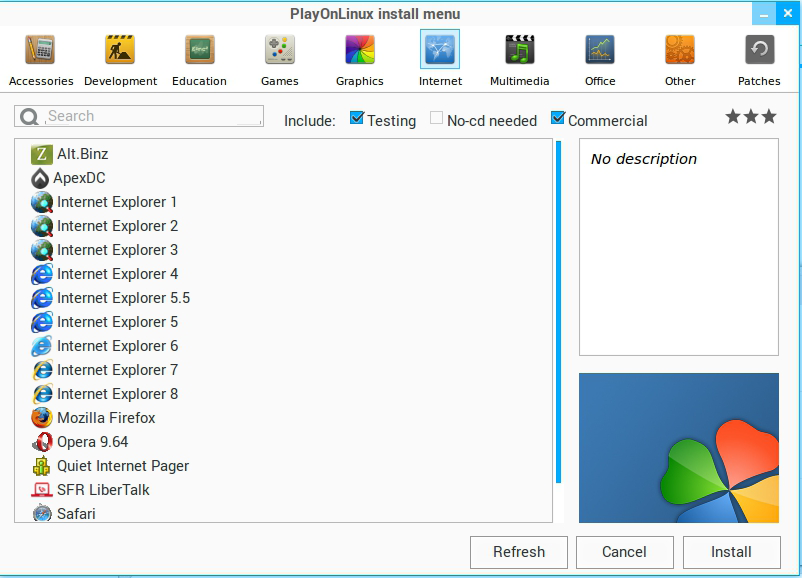Viewport: 802px width, 578px height.
Task: Click the Internet Explorer 3 globe icon
Action: 41,250
